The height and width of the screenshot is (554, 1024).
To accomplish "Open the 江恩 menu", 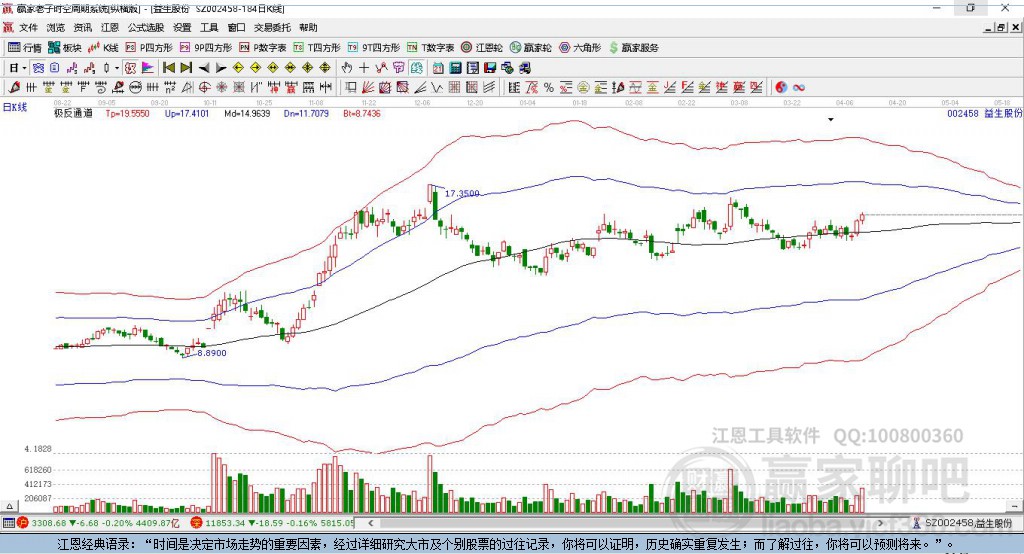I will tap(110, 27).
